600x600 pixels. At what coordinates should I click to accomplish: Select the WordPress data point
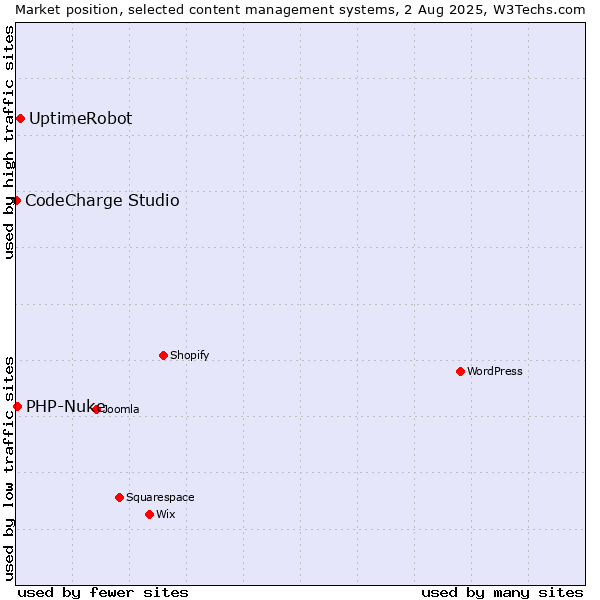point(460,372)
